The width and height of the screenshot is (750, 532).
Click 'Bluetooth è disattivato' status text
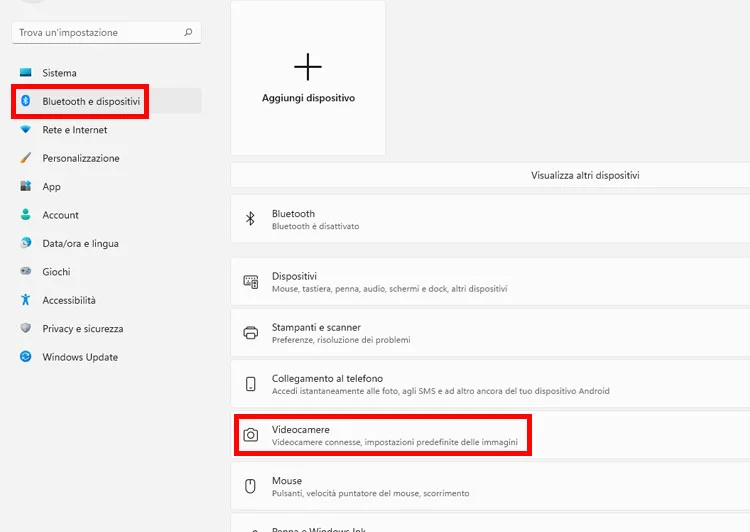[316, 226]
